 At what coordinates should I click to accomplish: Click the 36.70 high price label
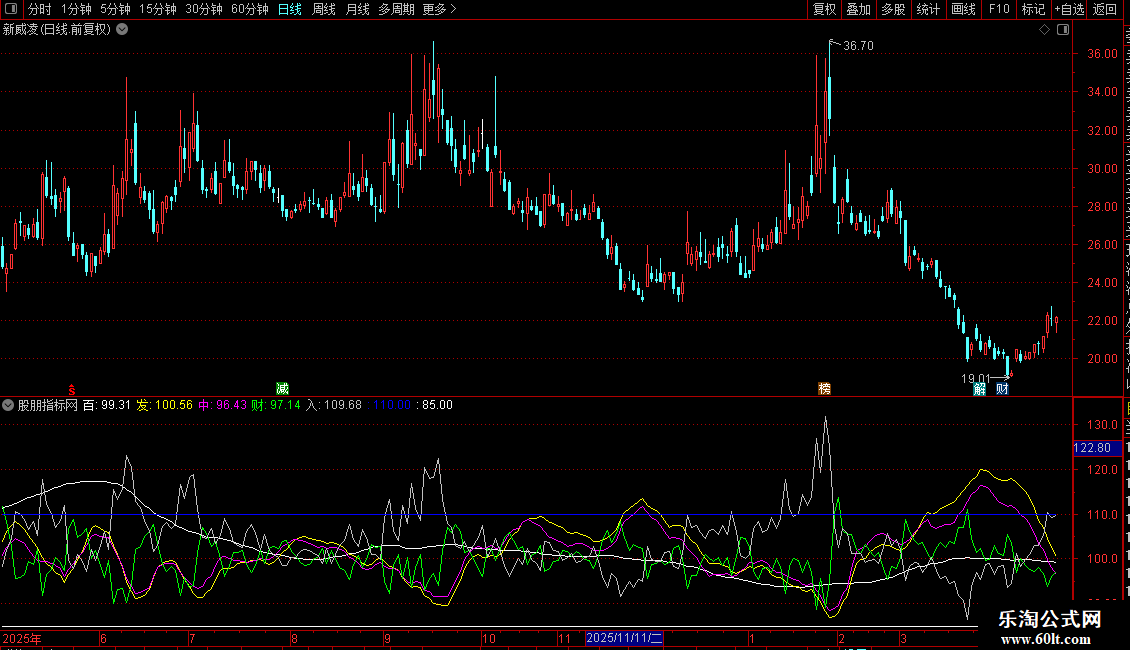(858, 45)
